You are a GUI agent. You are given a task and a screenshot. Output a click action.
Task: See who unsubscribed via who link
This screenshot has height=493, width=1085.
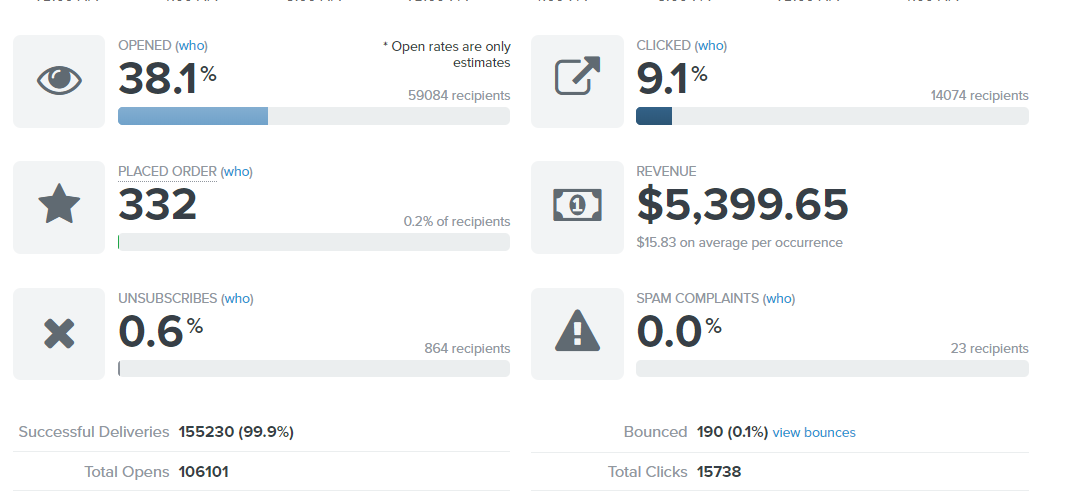point(237,298)
